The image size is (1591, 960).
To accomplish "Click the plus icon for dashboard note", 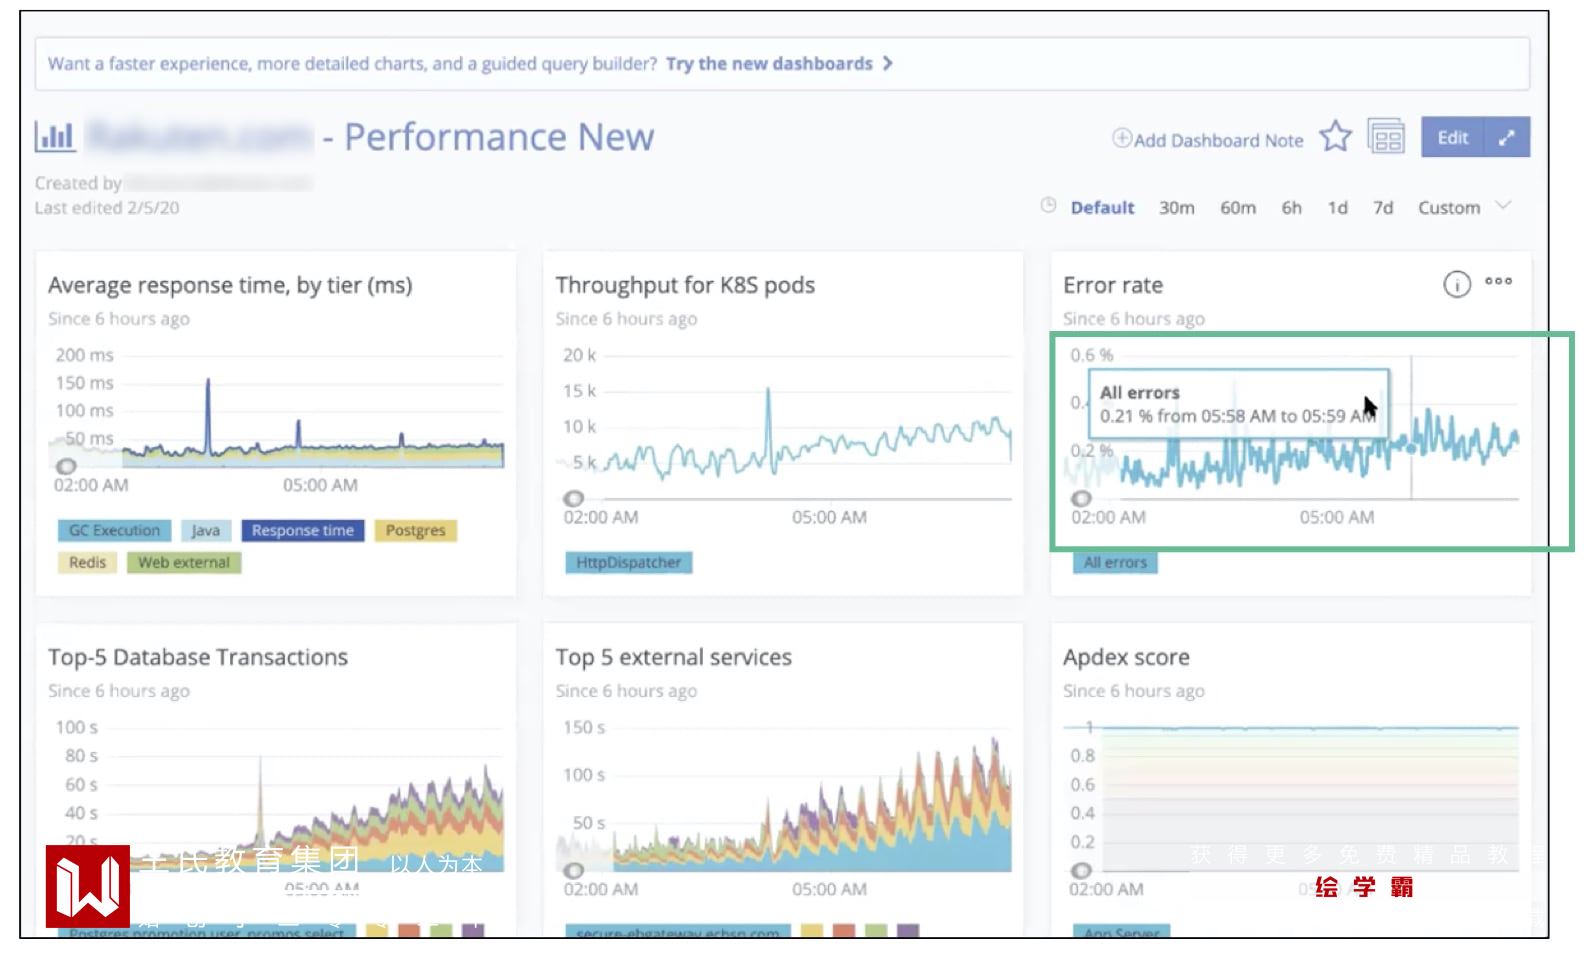I will [1122, 138].
